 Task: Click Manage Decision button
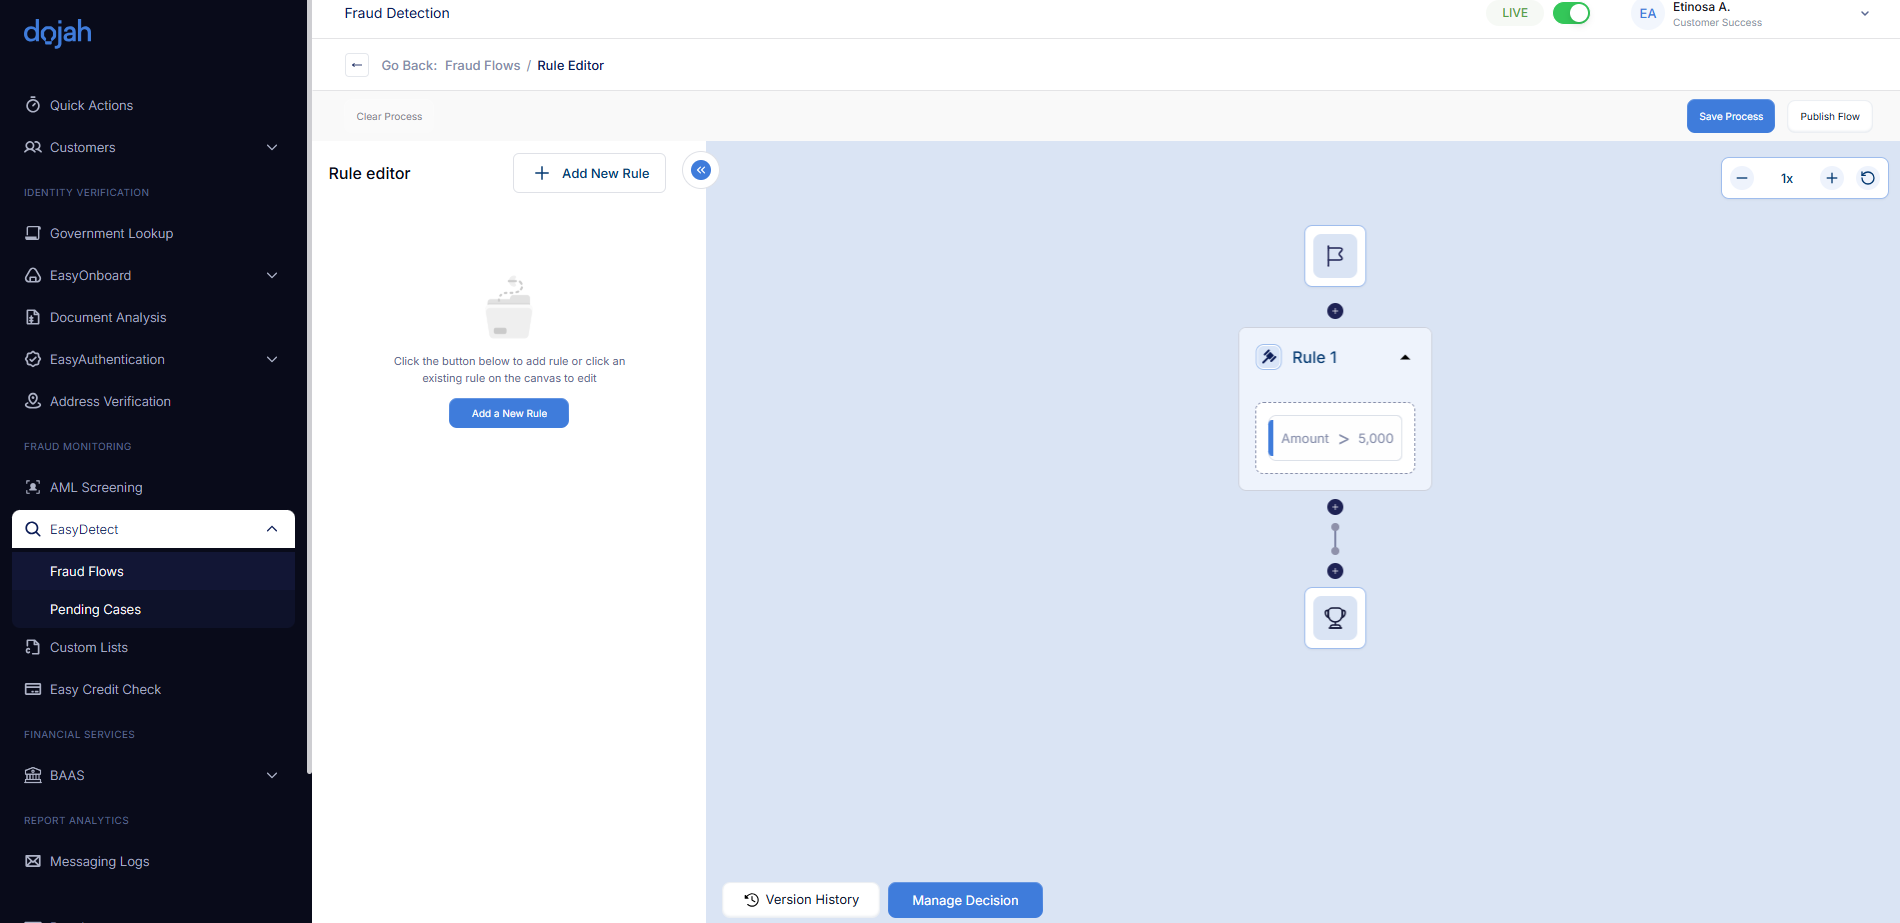click(x=965, y=900)
